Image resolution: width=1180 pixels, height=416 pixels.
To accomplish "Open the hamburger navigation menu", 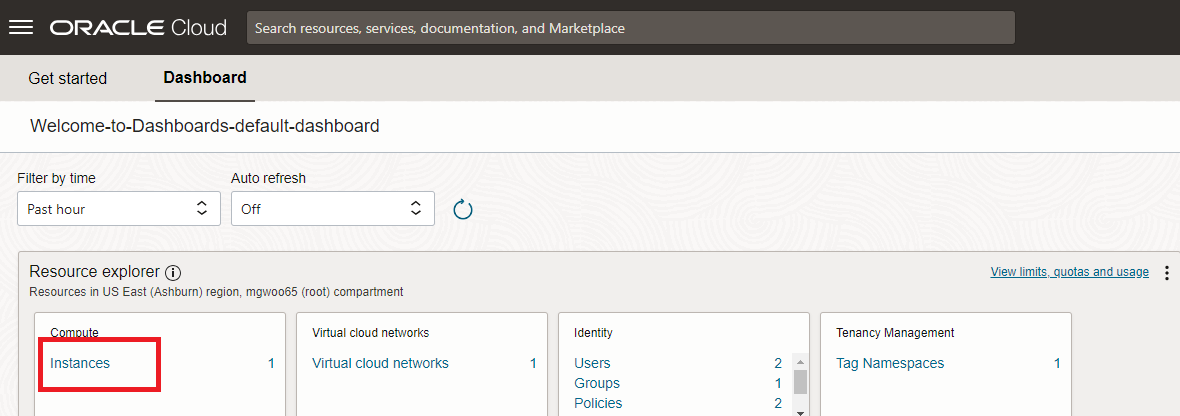I will tap(21, 27).
